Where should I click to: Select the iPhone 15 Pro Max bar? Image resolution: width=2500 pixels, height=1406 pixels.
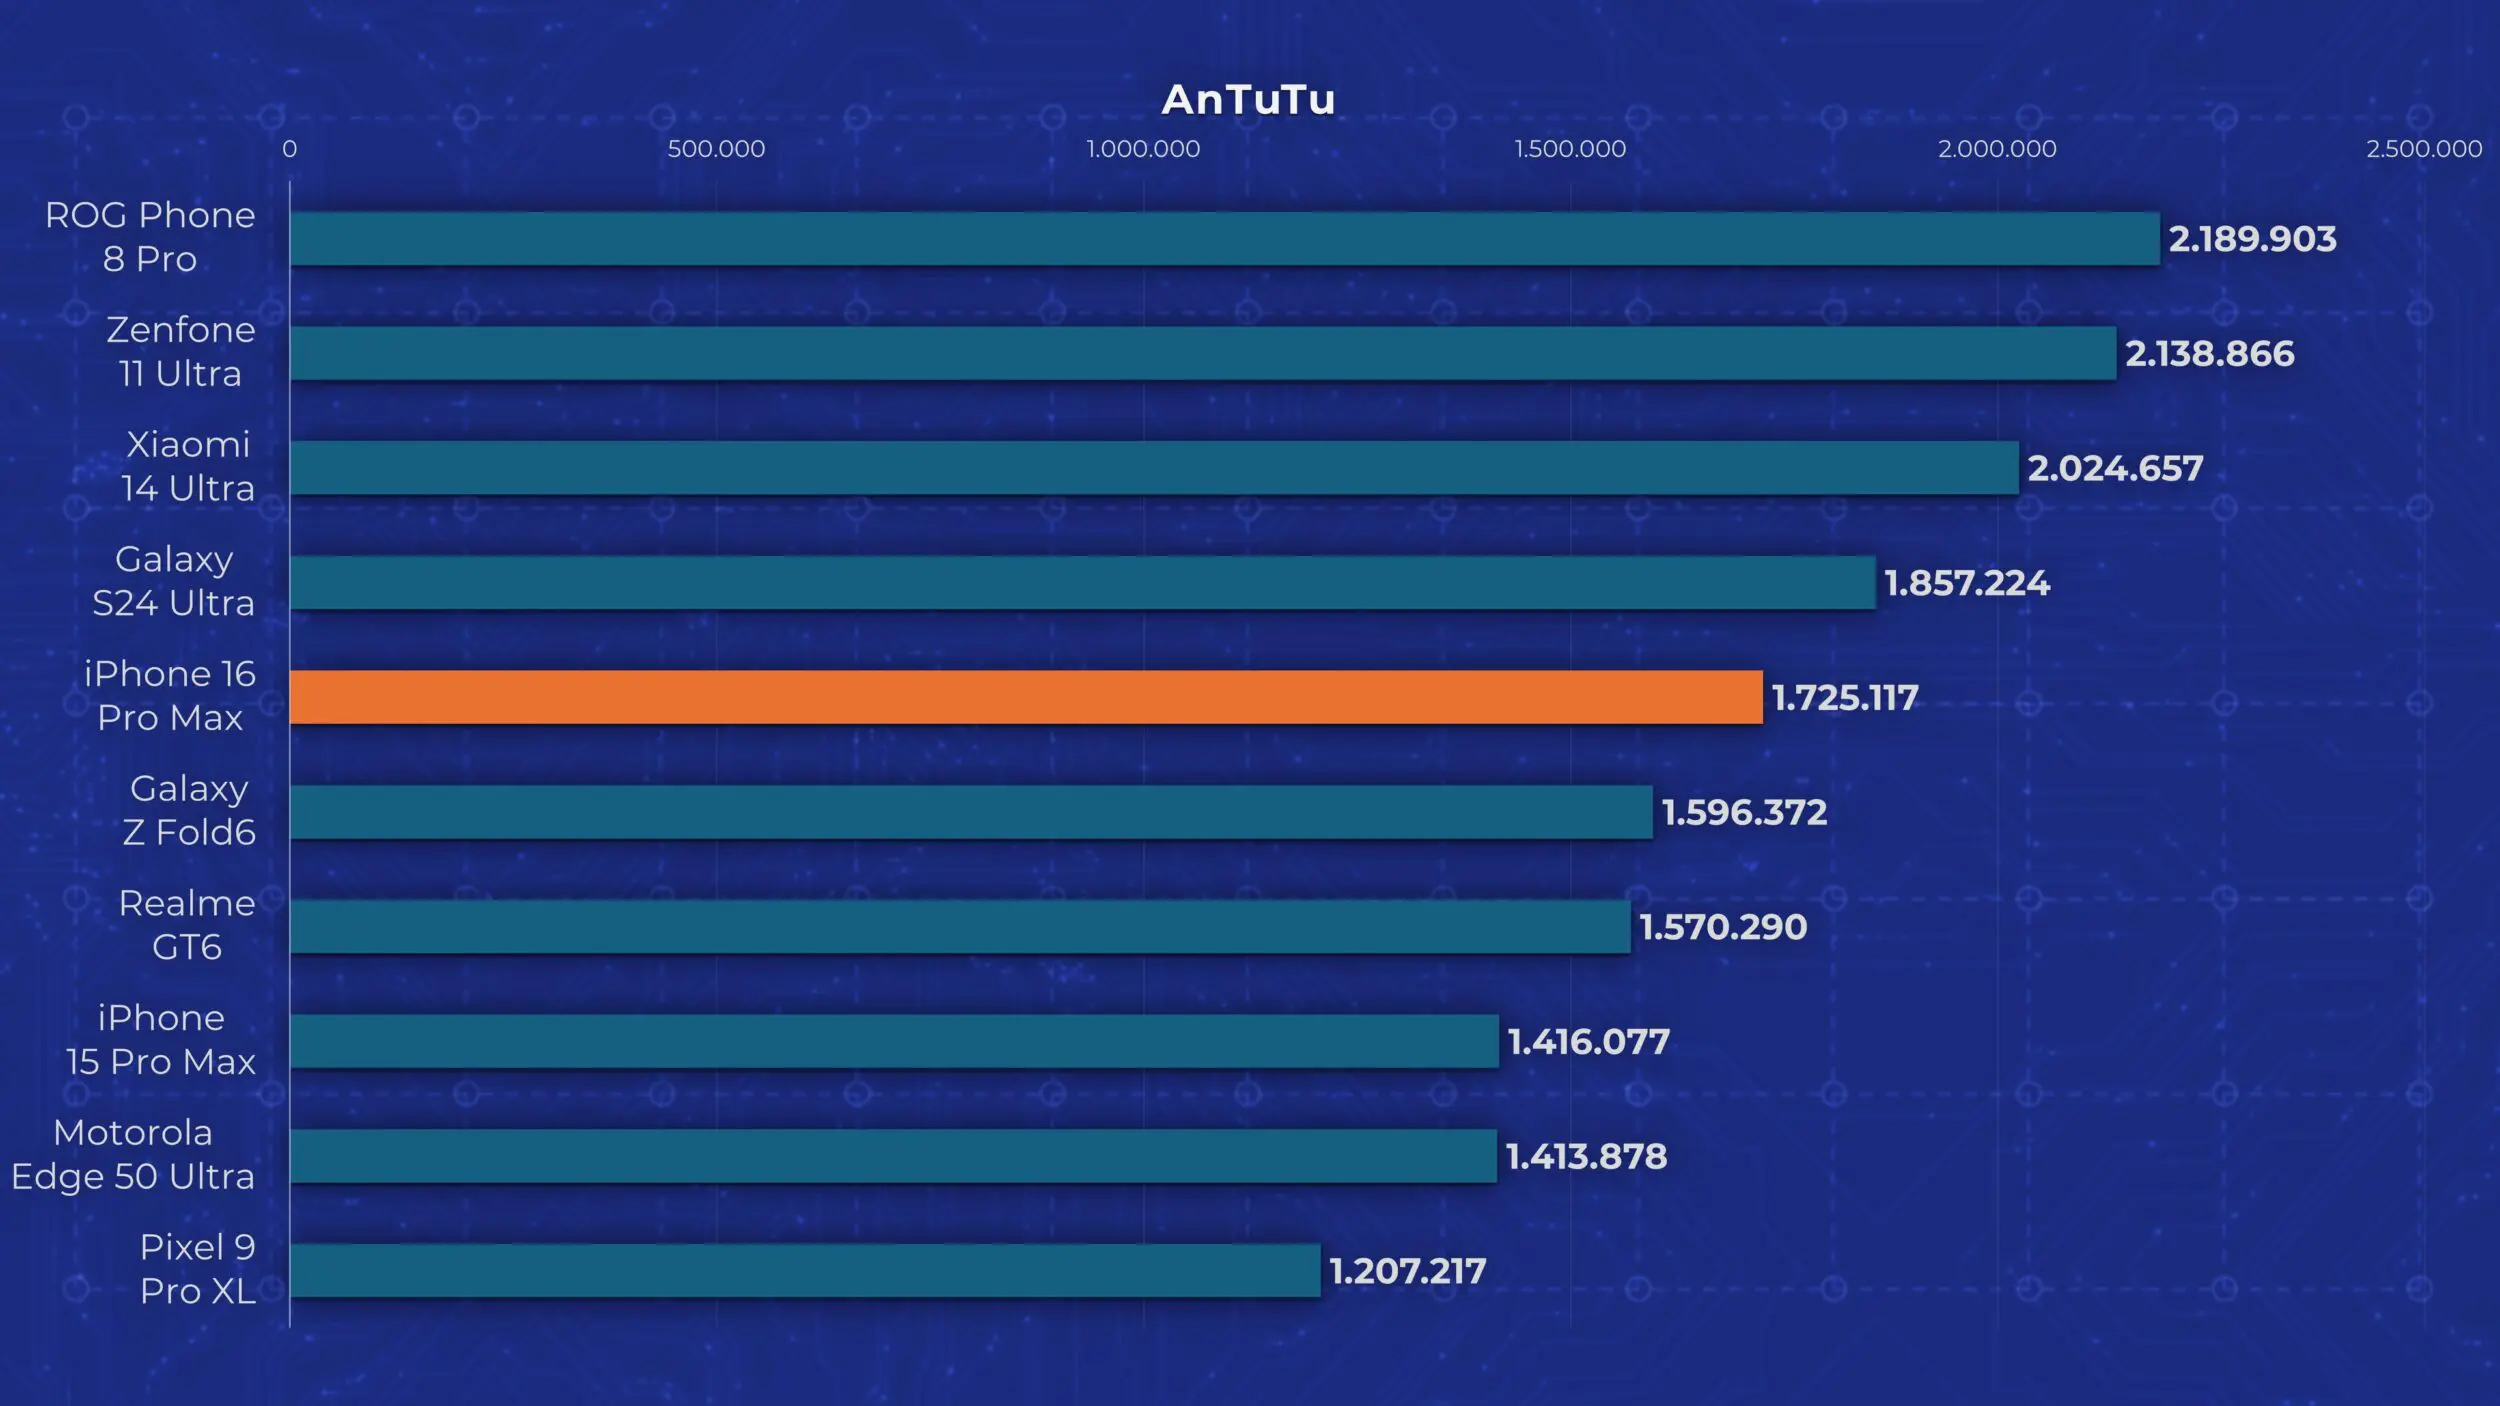pos(894,1041)
